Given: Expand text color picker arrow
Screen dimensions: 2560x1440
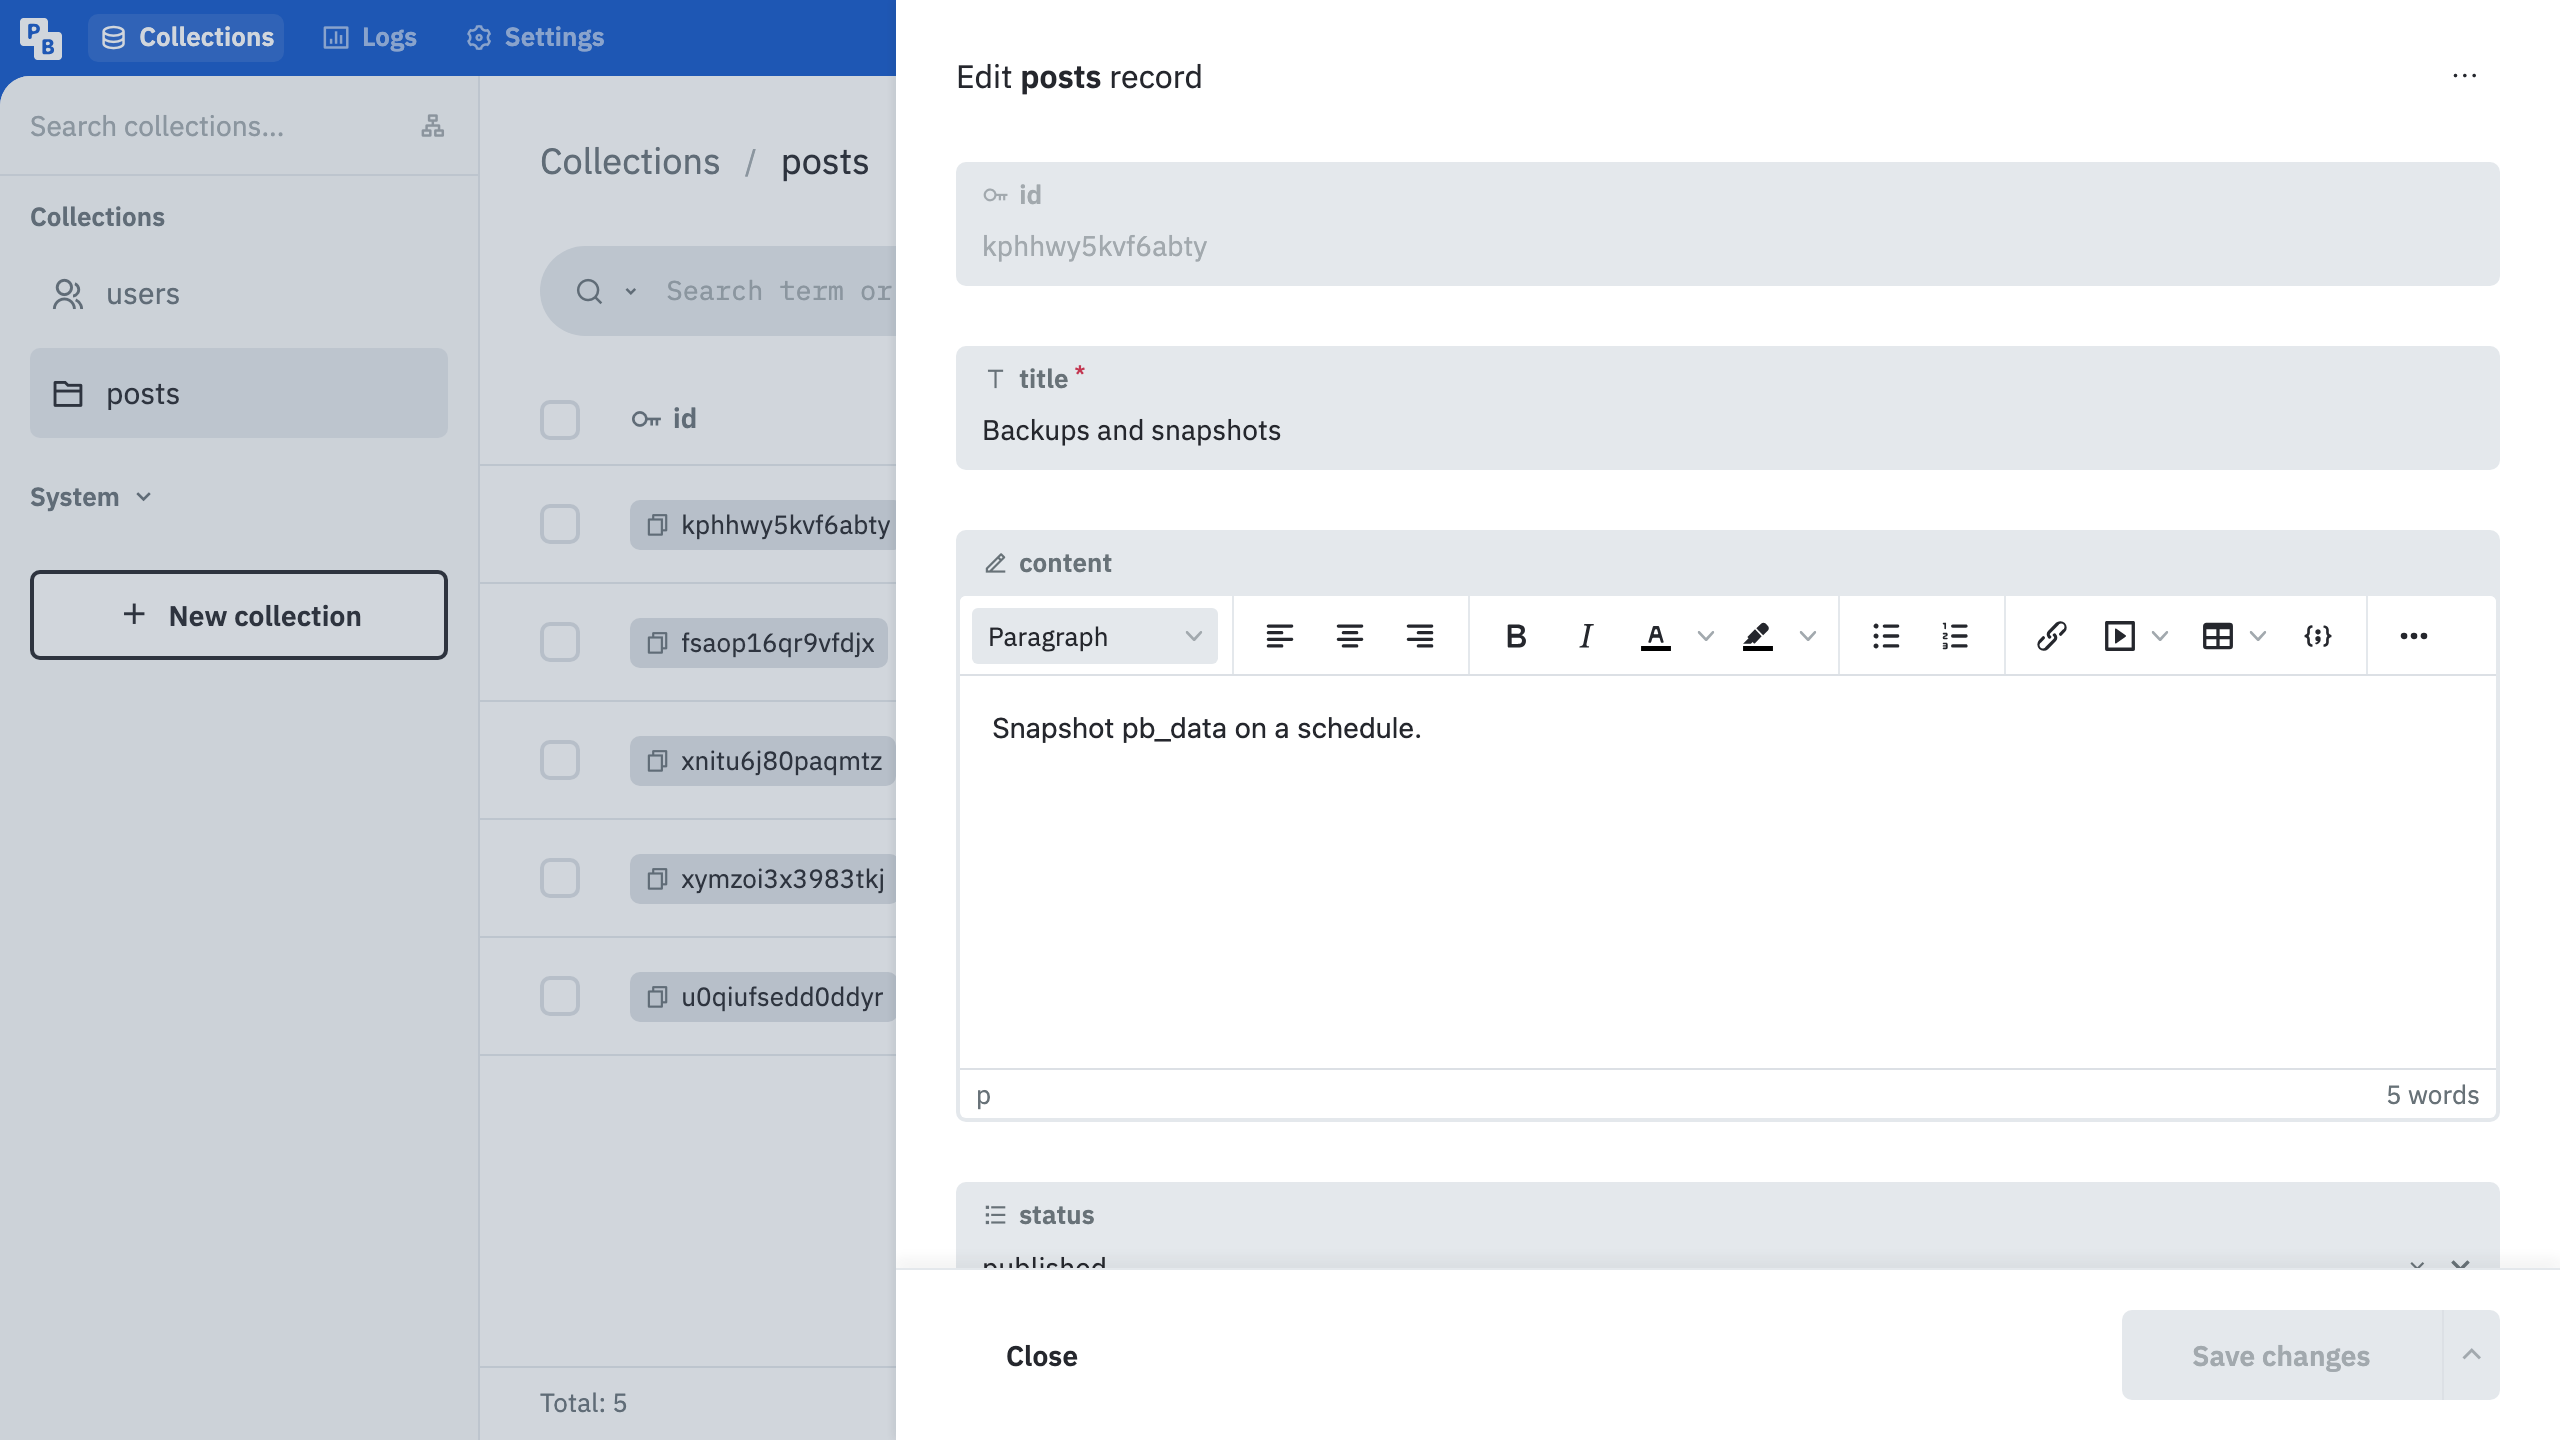Looking at the screenshot, I should (x=1706, y=636).
